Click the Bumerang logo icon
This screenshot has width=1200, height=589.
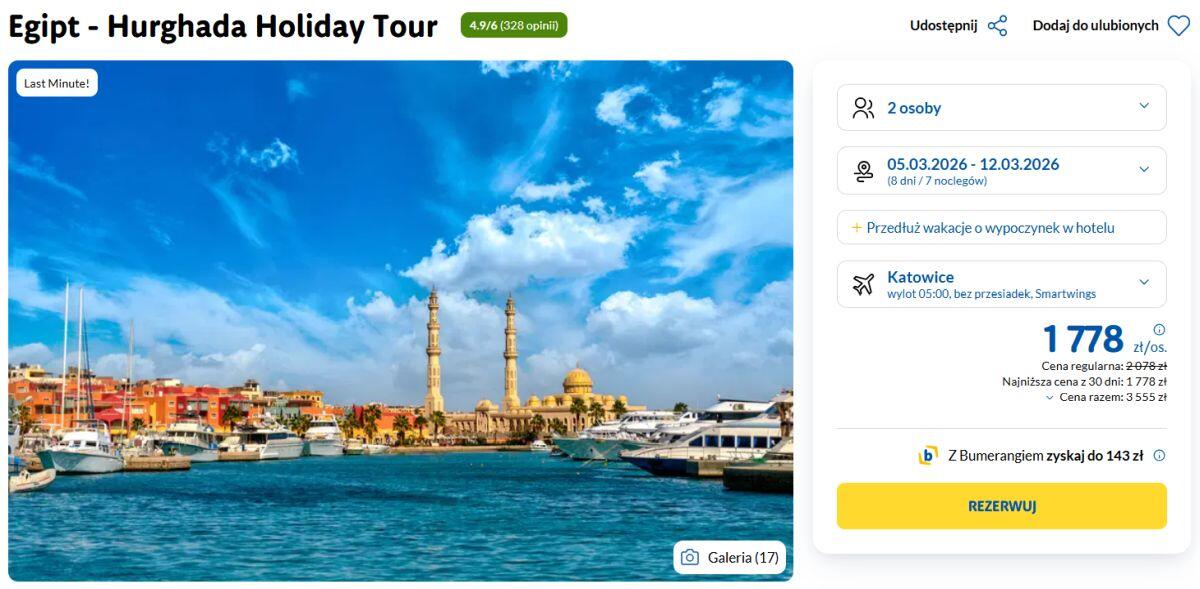click(x=928, y=456)
